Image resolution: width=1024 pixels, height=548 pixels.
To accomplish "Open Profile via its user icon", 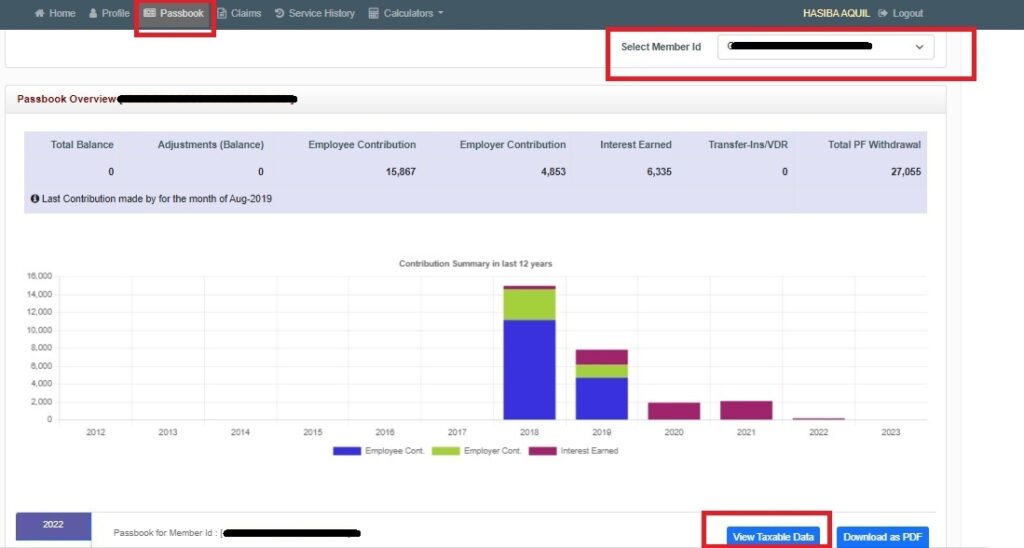I will 93,14.
